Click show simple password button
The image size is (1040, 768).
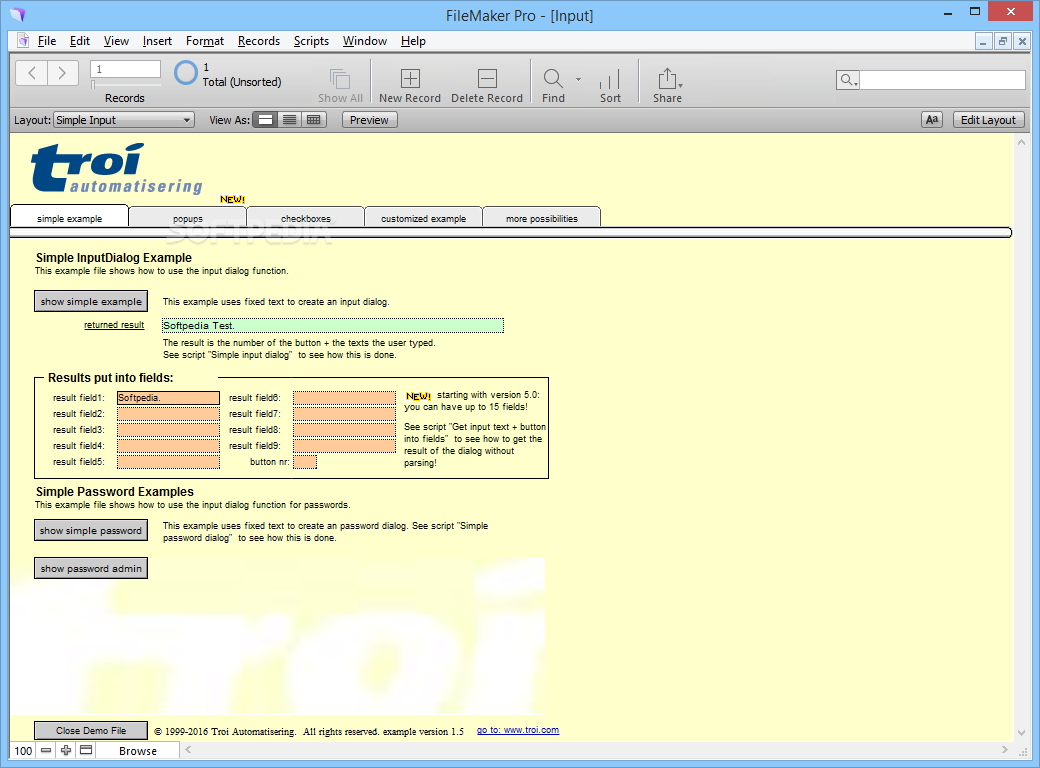click(91, 531)
